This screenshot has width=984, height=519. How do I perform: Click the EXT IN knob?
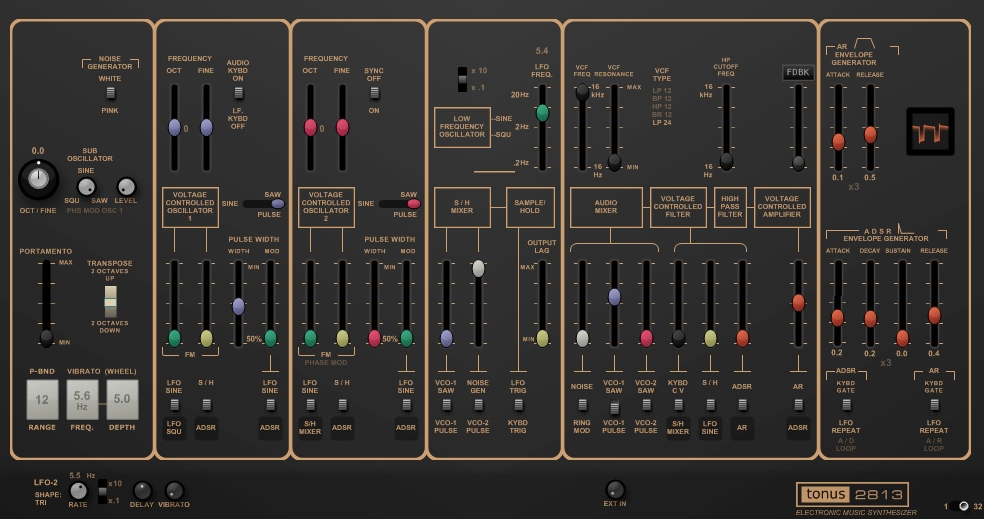[x=615, y=489]
